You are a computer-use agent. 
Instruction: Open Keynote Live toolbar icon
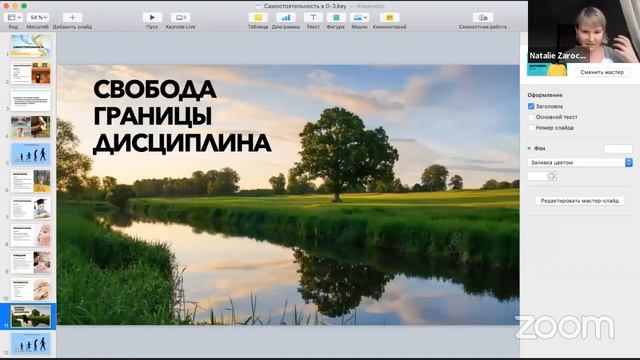coord(180,18)
